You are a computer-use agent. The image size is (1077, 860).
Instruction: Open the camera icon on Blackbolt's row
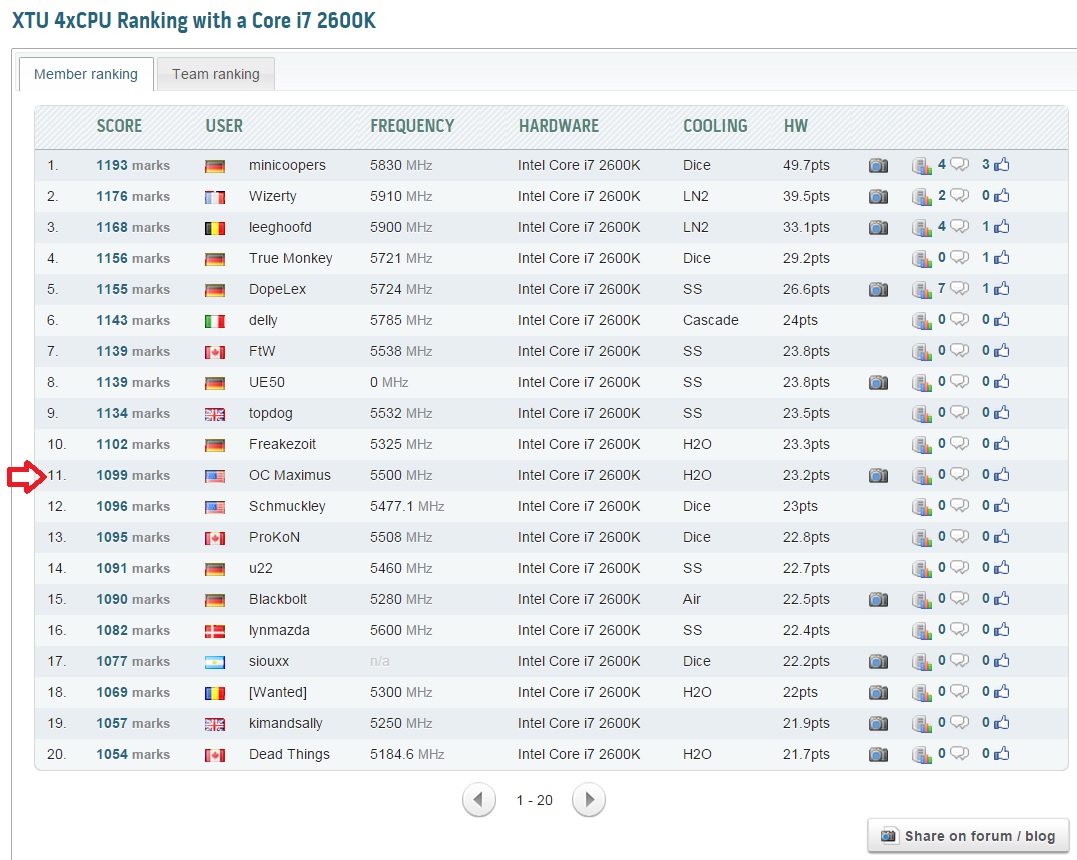878,600
